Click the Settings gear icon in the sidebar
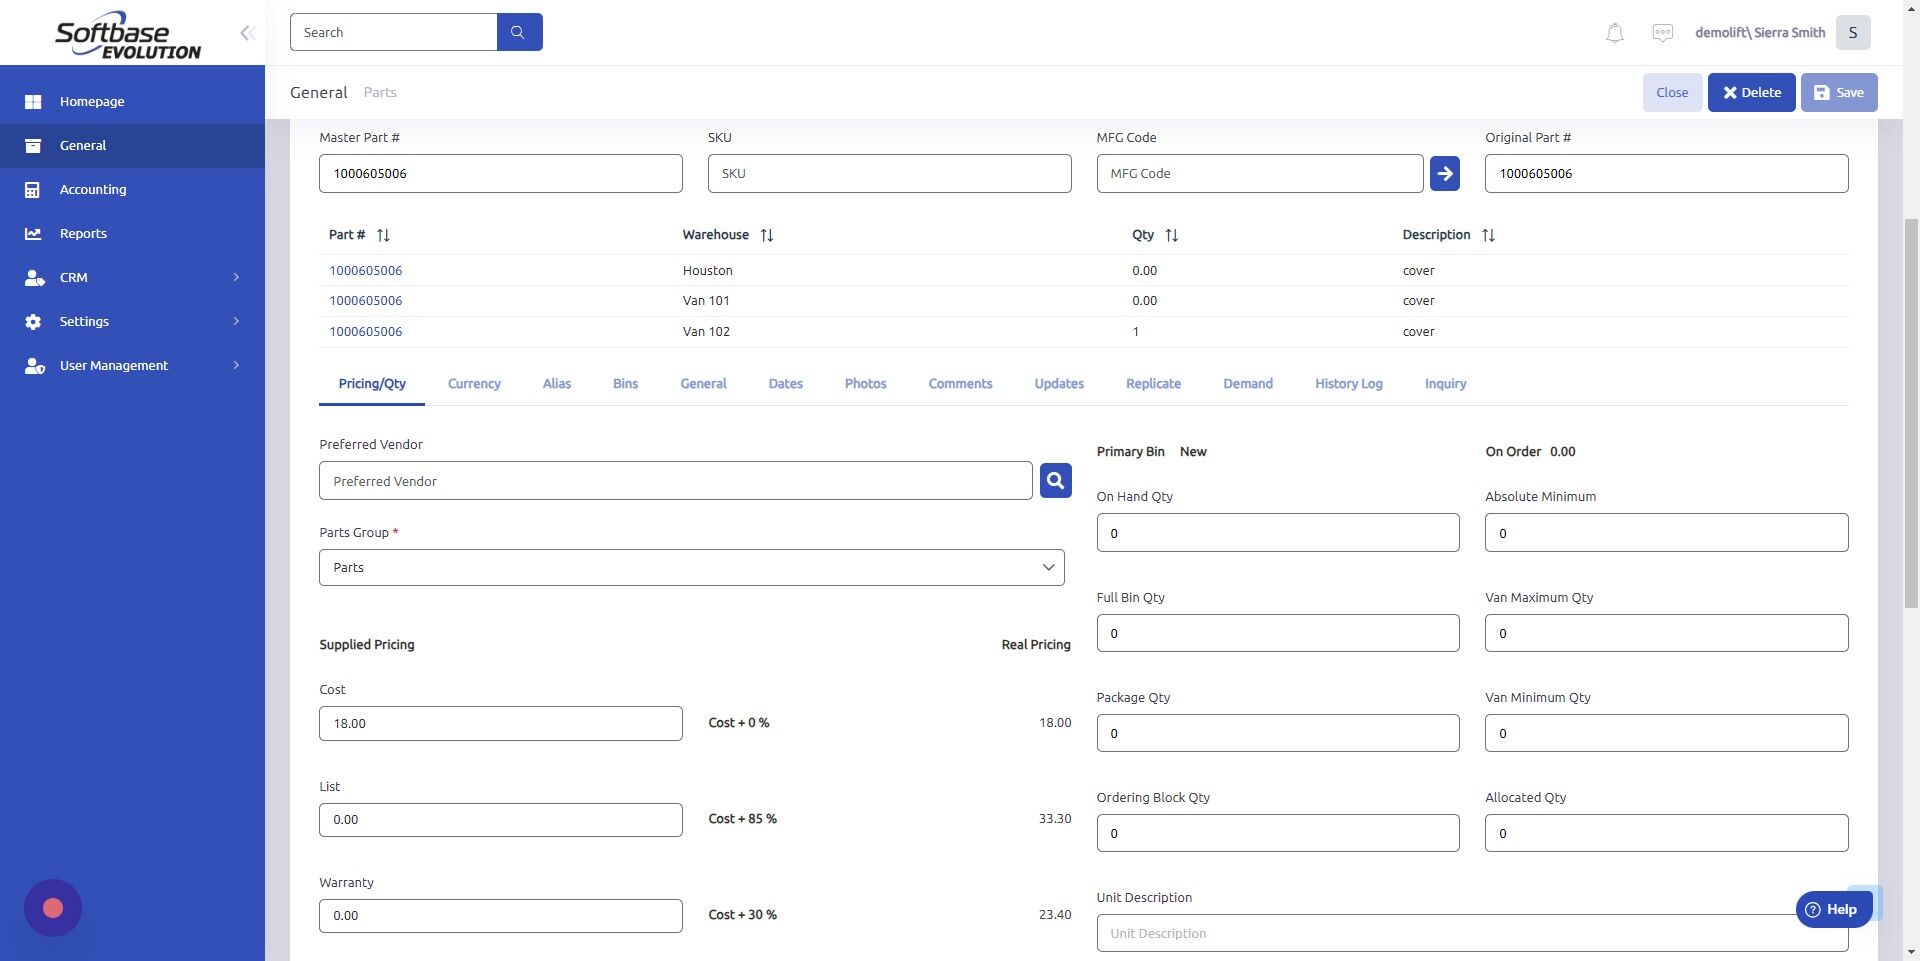This screenshot has height=961, width=1920. click(33, 321)
